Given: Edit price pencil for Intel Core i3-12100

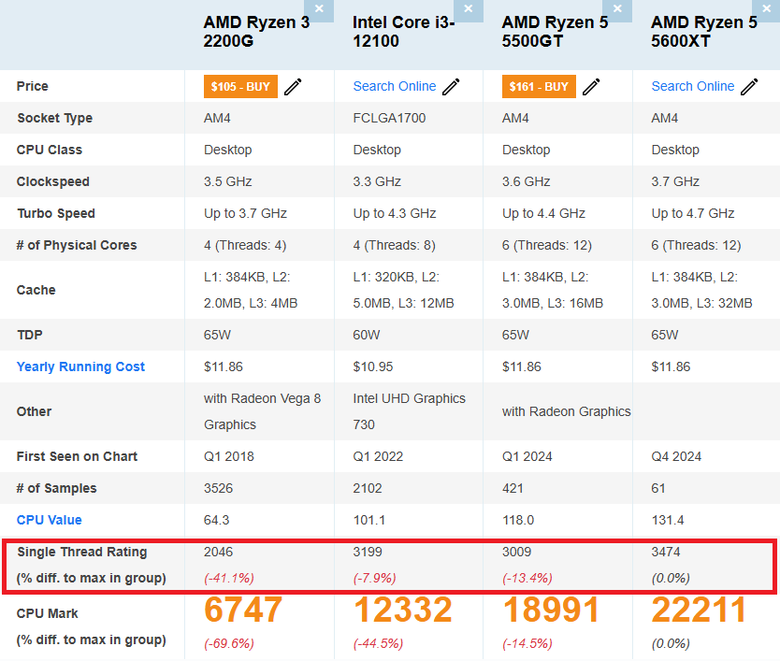Looking at the screenshot, I should pyautogui.click(x=451, y=87).
